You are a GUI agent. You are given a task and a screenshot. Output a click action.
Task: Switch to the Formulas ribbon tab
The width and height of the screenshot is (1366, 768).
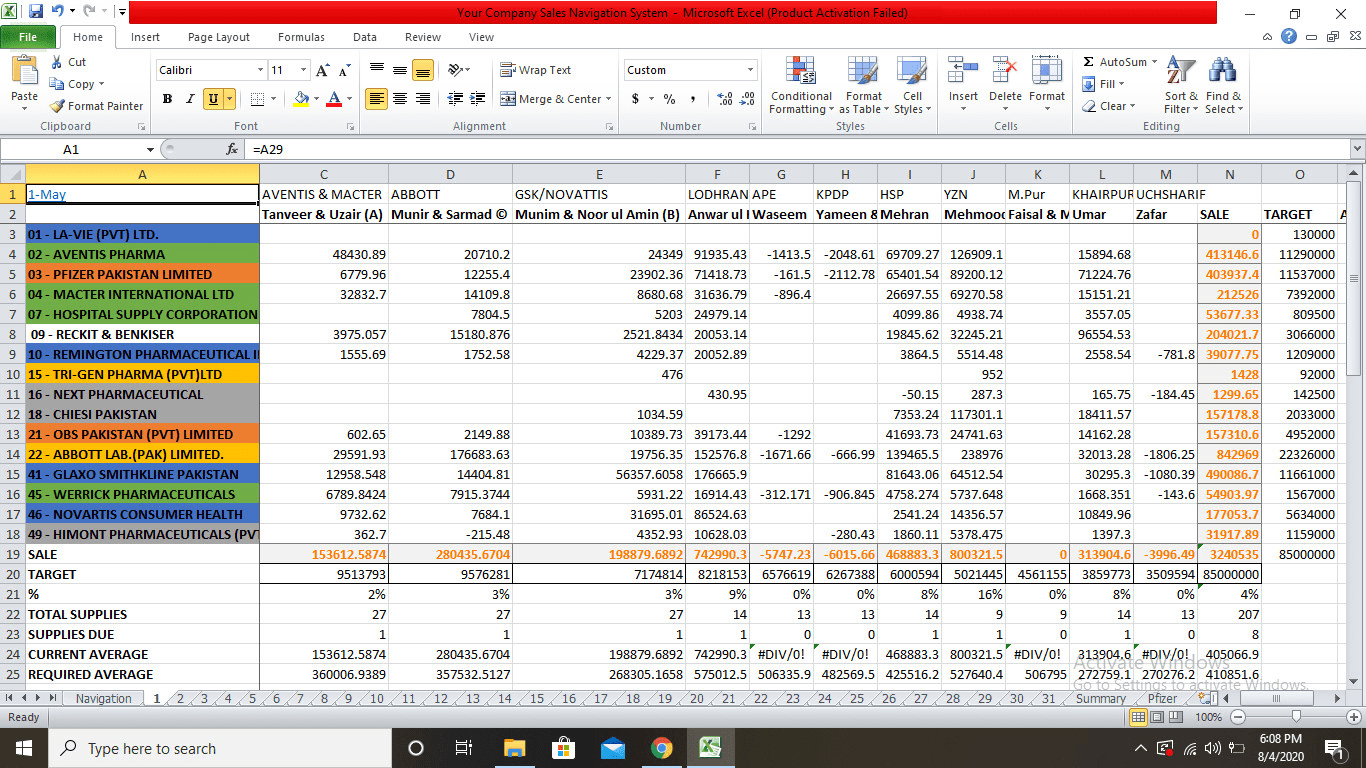coord(301,37)
